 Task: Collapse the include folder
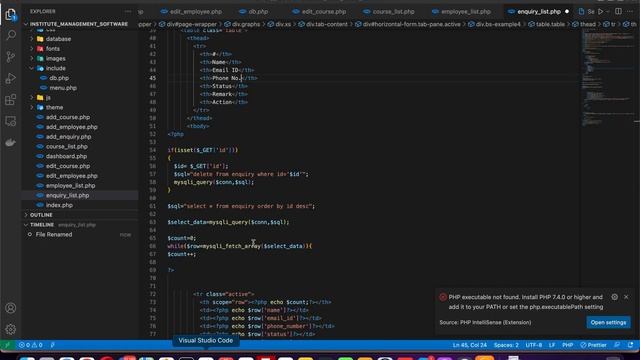coord(56,68)
